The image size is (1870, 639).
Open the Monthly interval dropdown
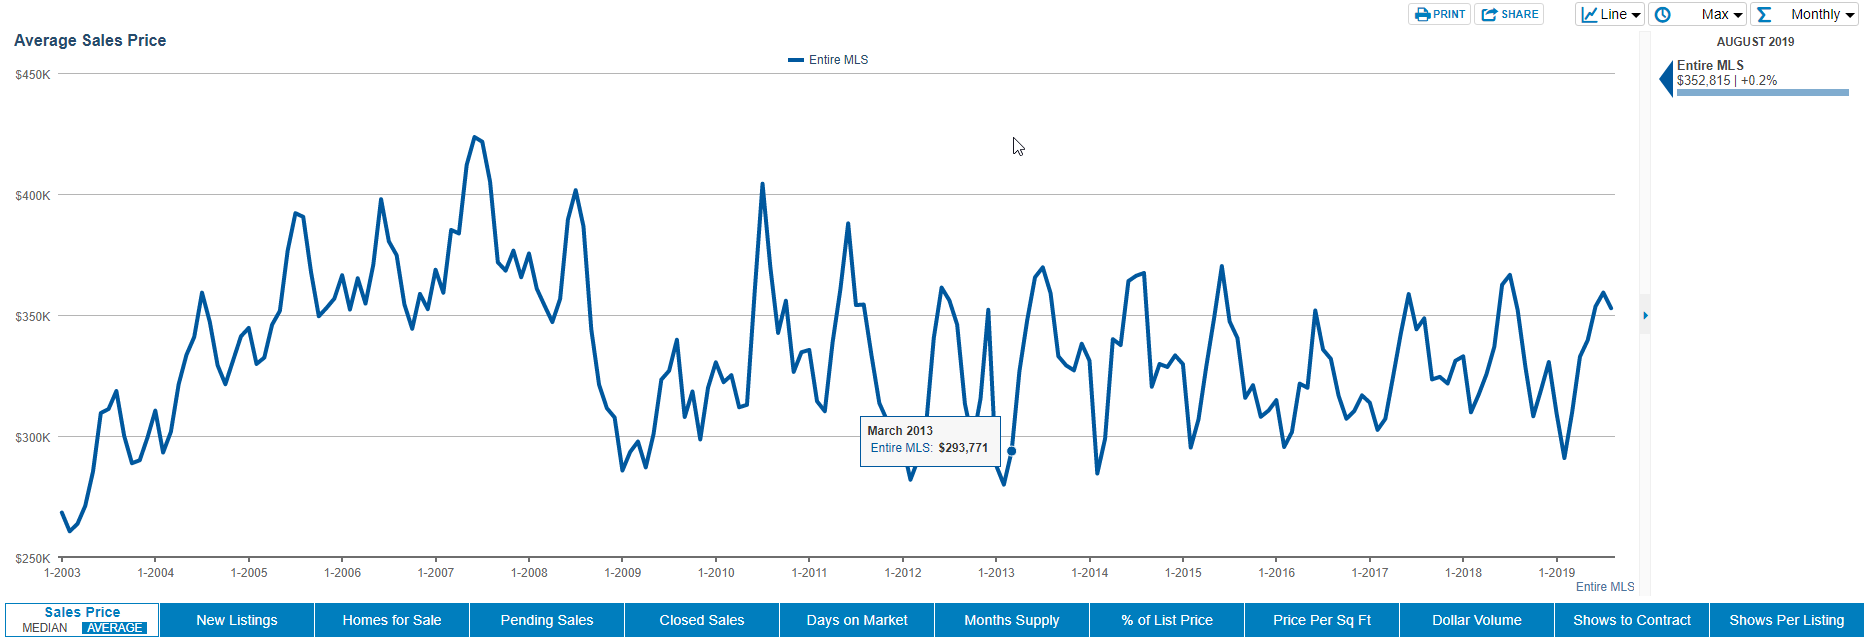(1822, 14)
